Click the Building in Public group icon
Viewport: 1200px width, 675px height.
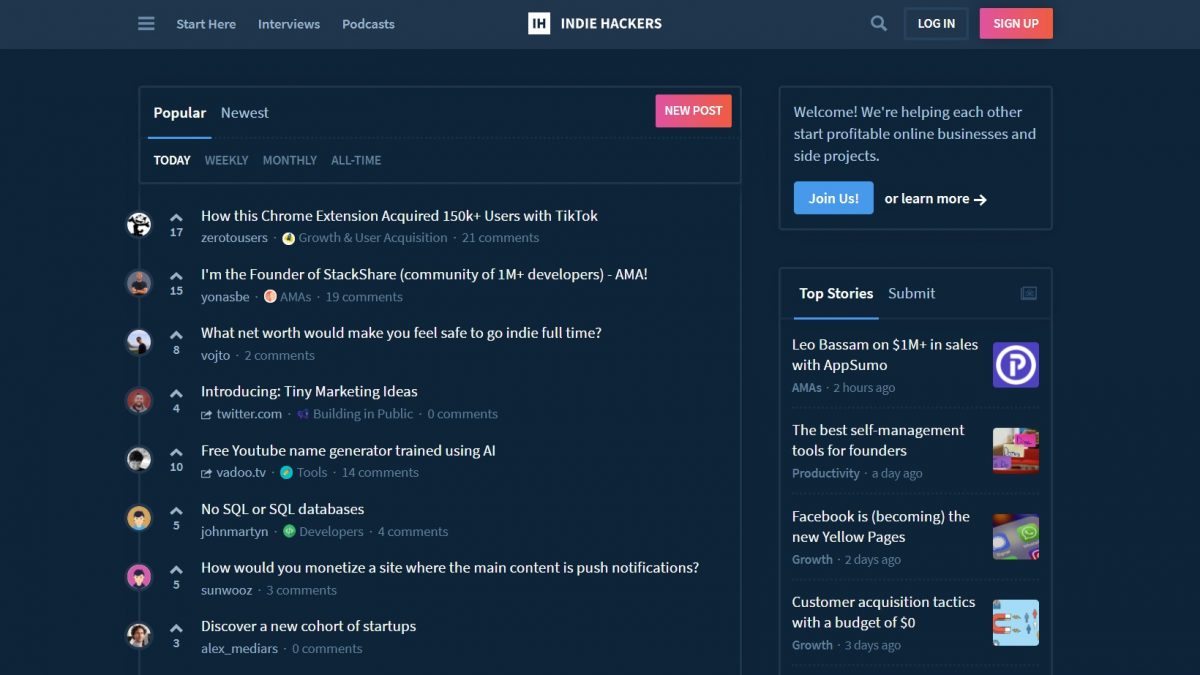tap(303, 414)
